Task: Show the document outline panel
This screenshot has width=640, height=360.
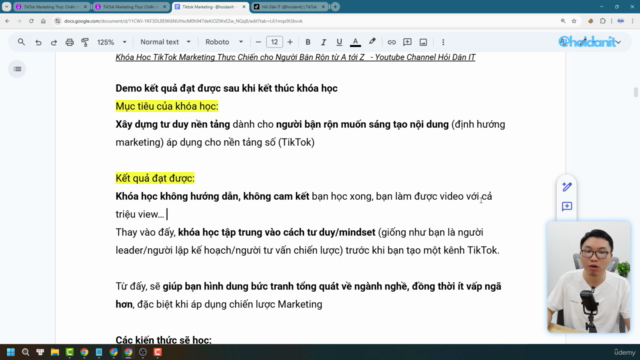Action: (17, 69)
